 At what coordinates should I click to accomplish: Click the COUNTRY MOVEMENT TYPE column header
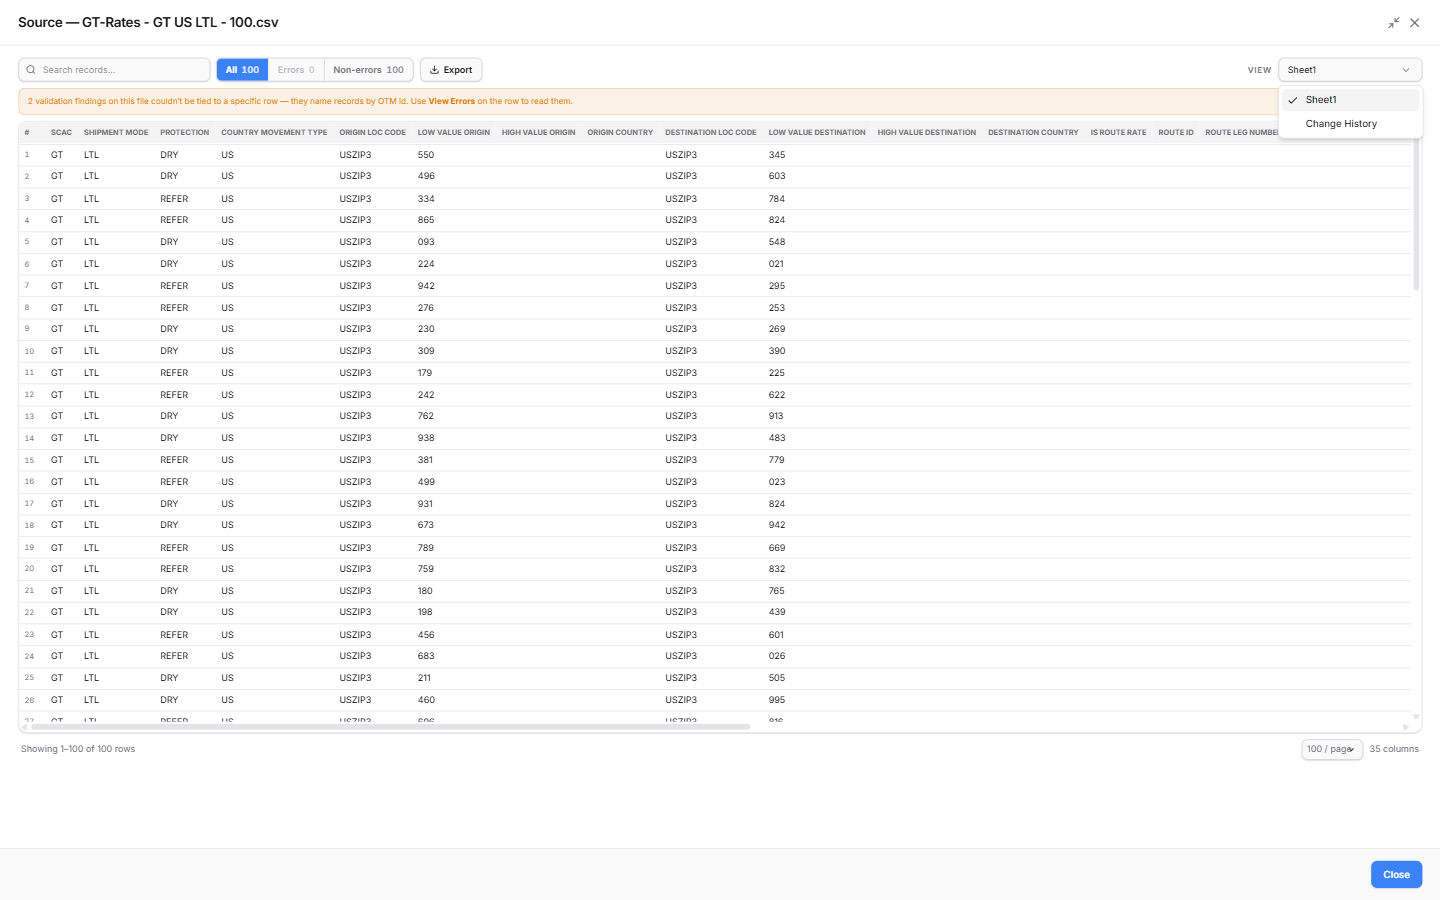pos(274,132)
